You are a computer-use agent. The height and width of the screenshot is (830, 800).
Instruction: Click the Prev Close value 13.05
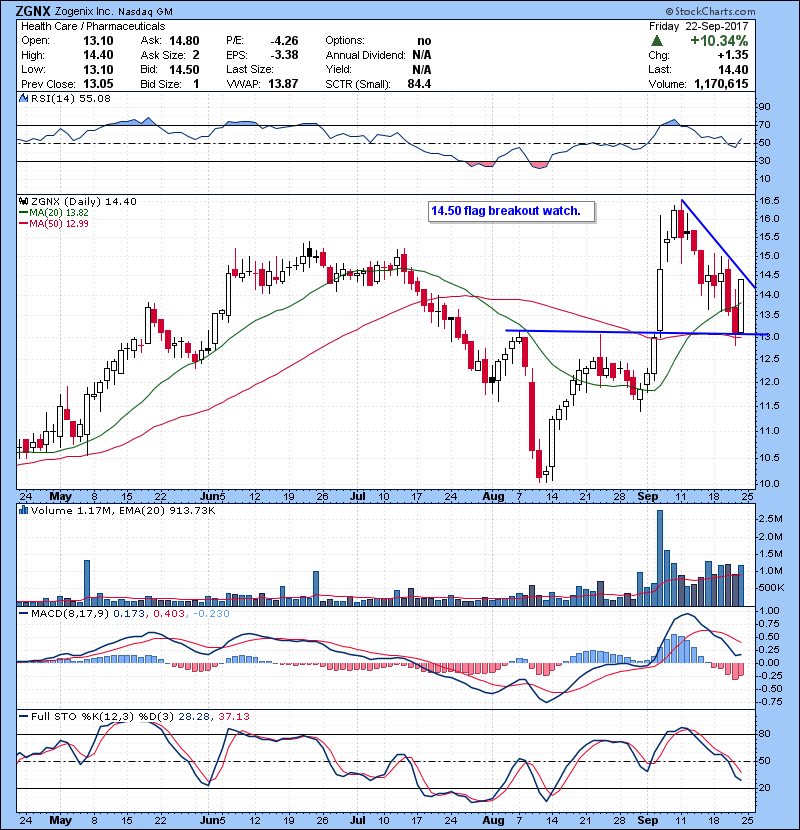[x=98, y=84]
